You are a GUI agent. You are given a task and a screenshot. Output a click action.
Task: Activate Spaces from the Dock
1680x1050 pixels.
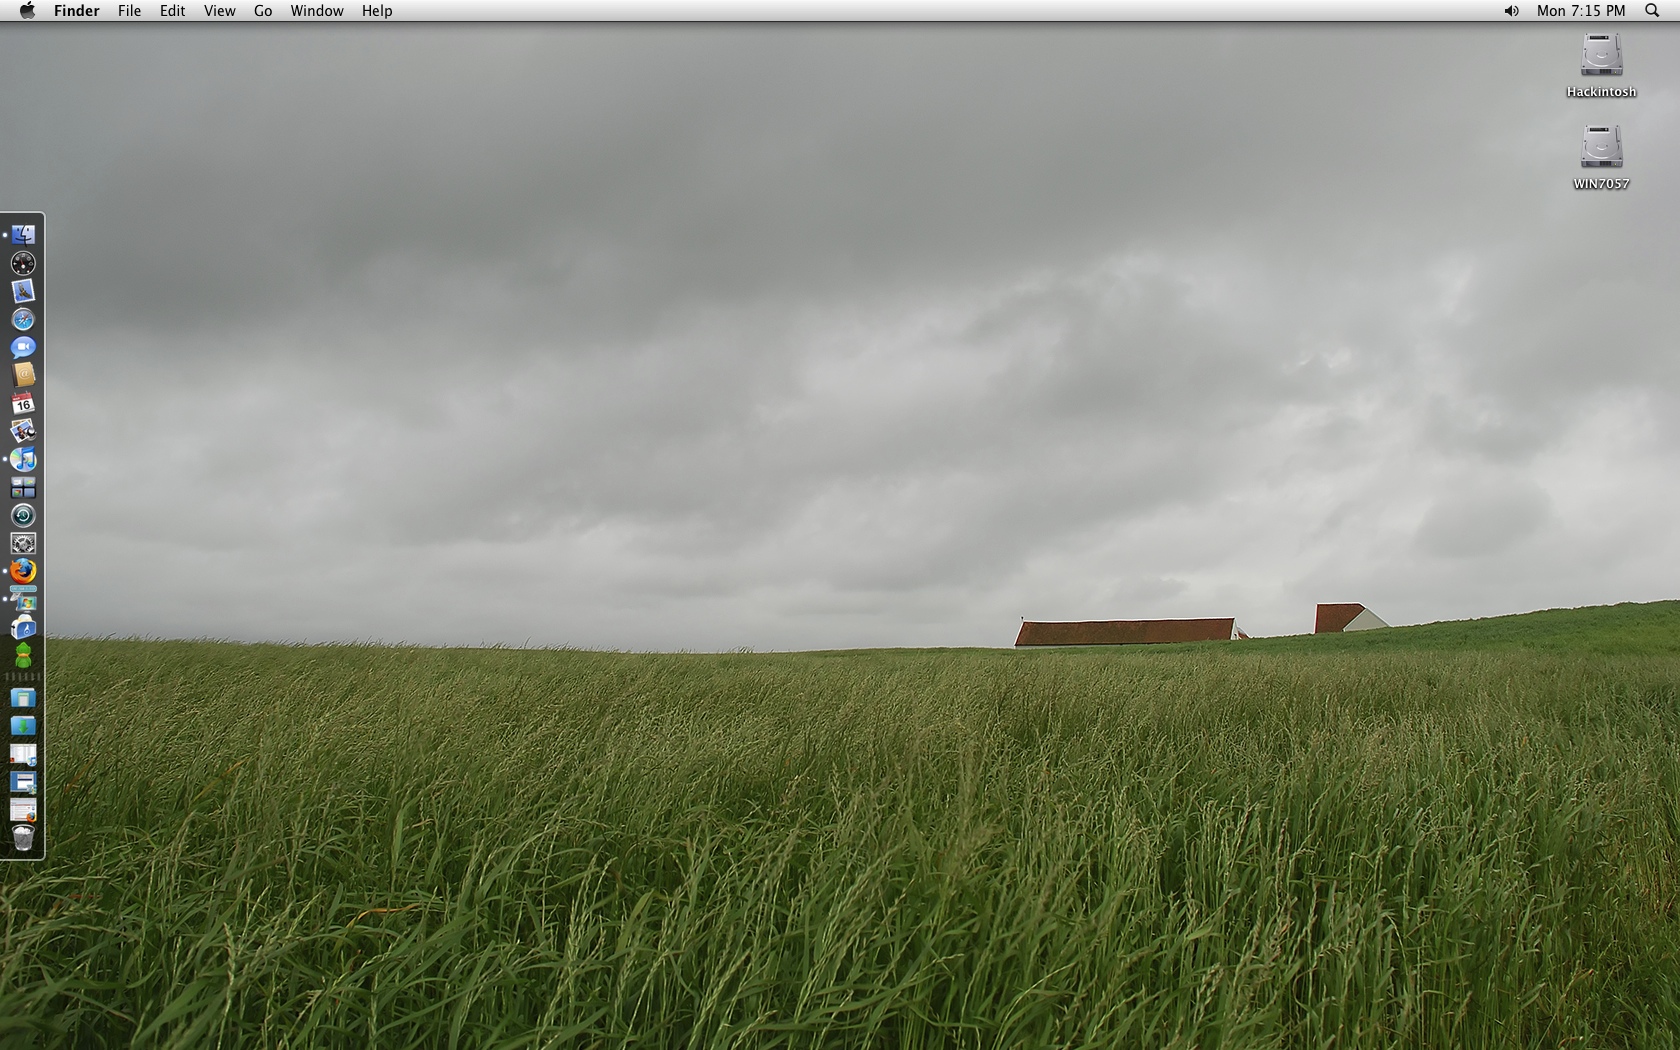click(23, 487)
